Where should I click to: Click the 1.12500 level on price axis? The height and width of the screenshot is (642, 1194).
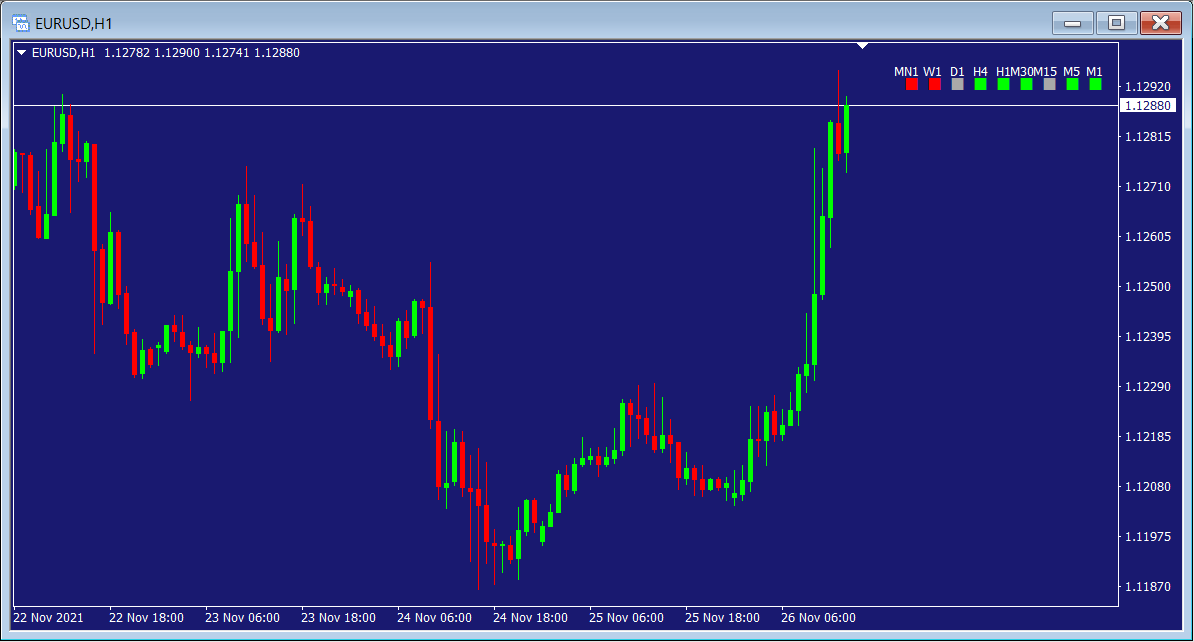(x=1147, y=287)
